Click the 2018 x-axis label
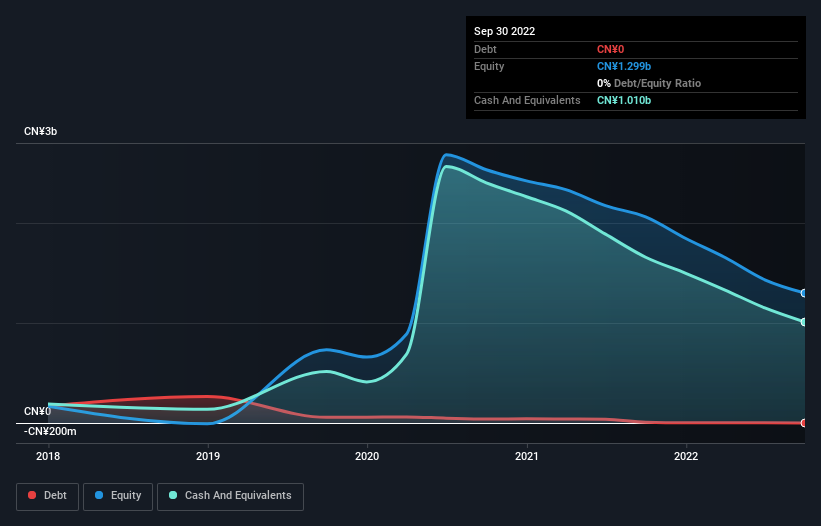This screenshot has height=526, width=821. coord(48,456)
